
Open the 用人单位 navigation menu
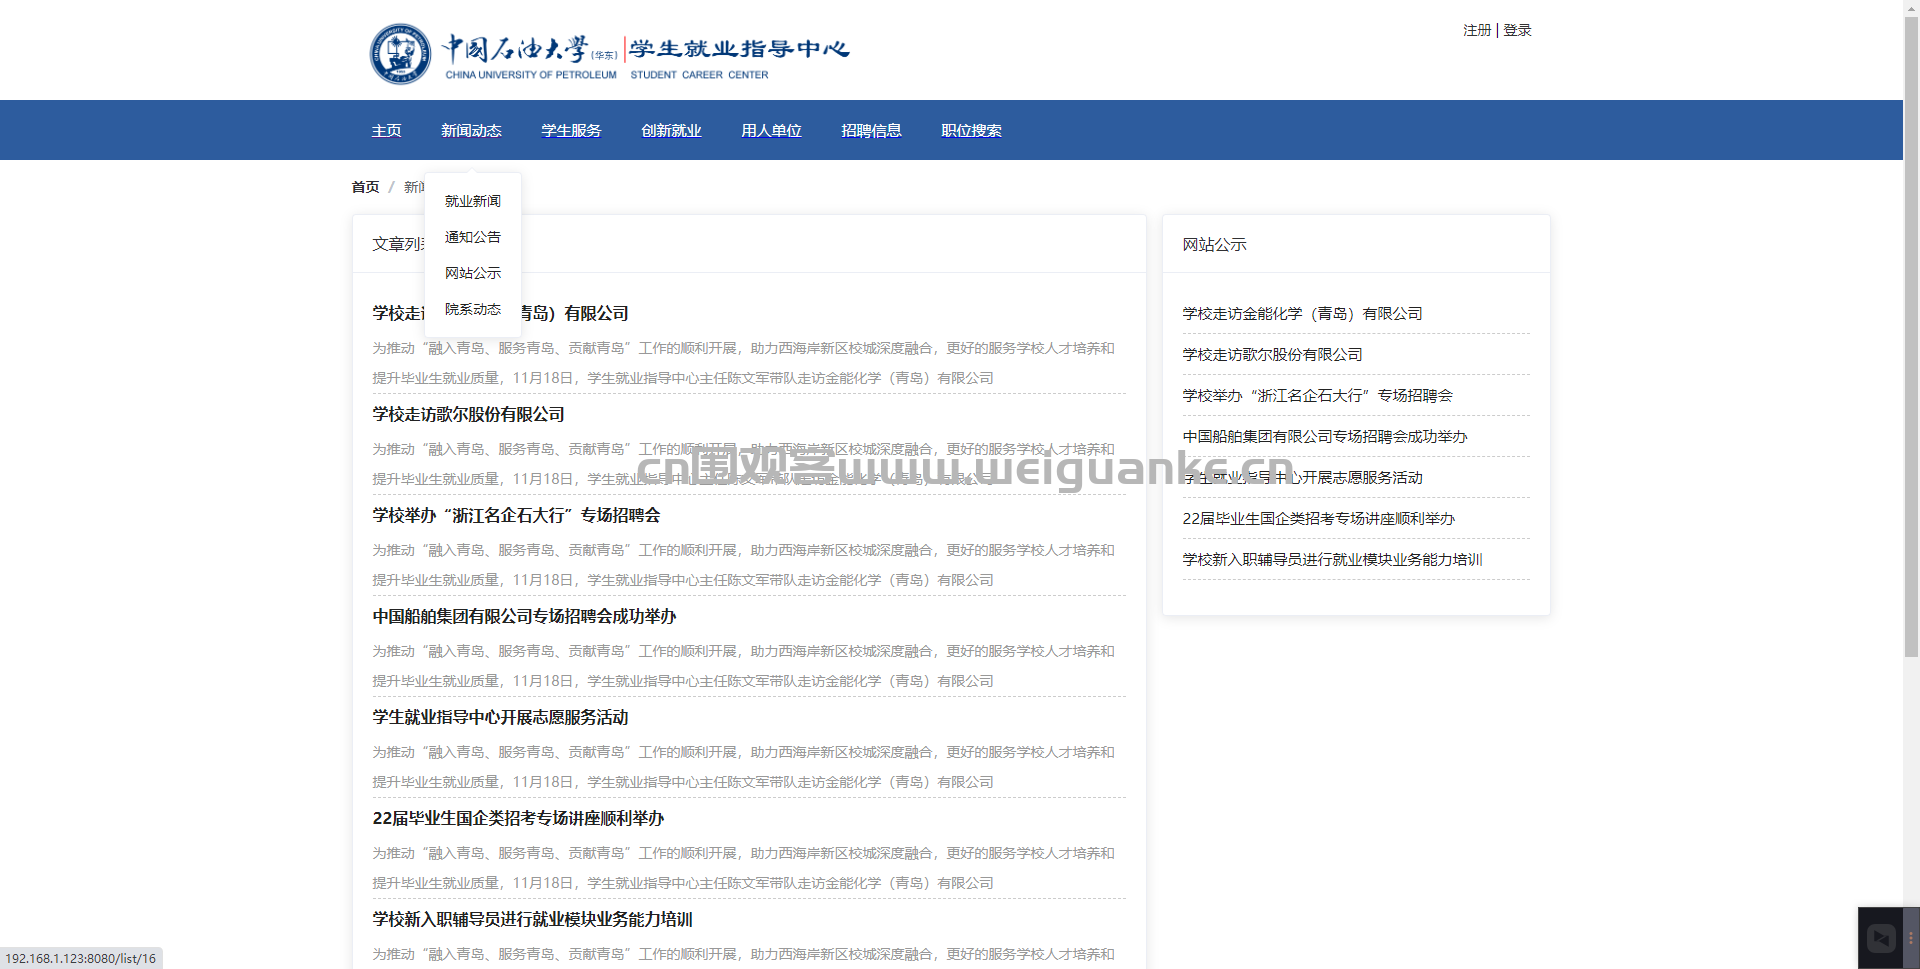pyautogui.click(x=771, y=131)
